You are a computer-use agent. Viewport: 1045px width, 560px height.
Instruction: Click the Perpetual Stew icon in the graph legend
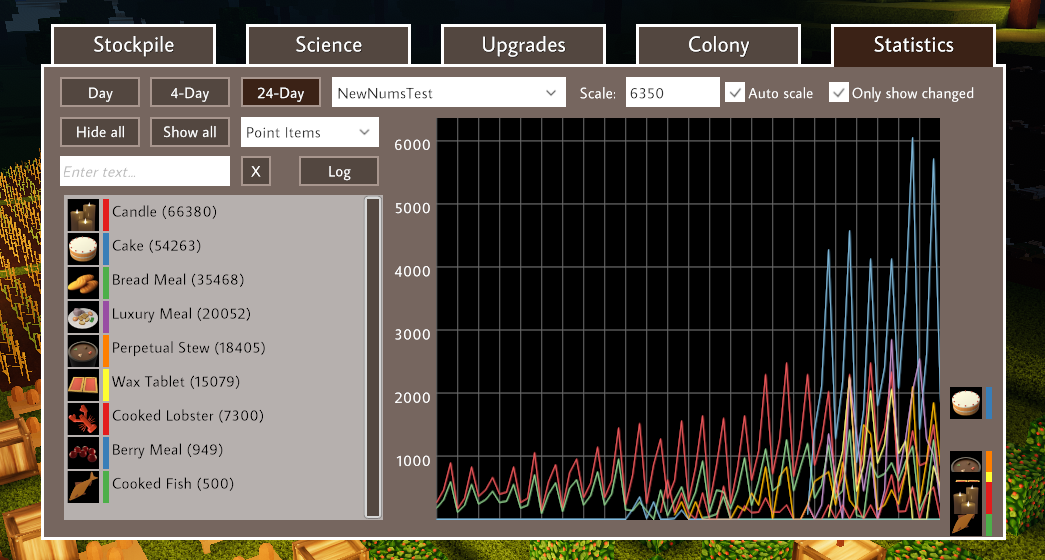pos(966,461)
